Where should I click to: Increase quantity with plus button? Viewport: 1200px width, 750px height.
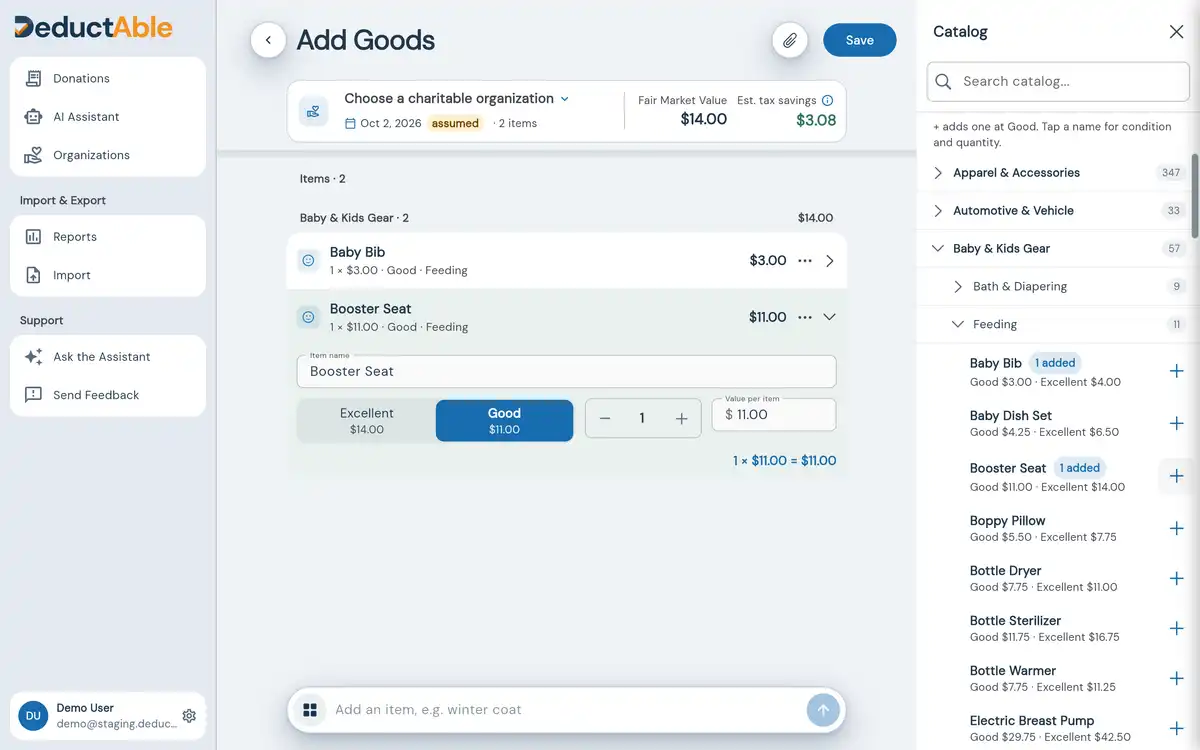[x=682, y=419]
